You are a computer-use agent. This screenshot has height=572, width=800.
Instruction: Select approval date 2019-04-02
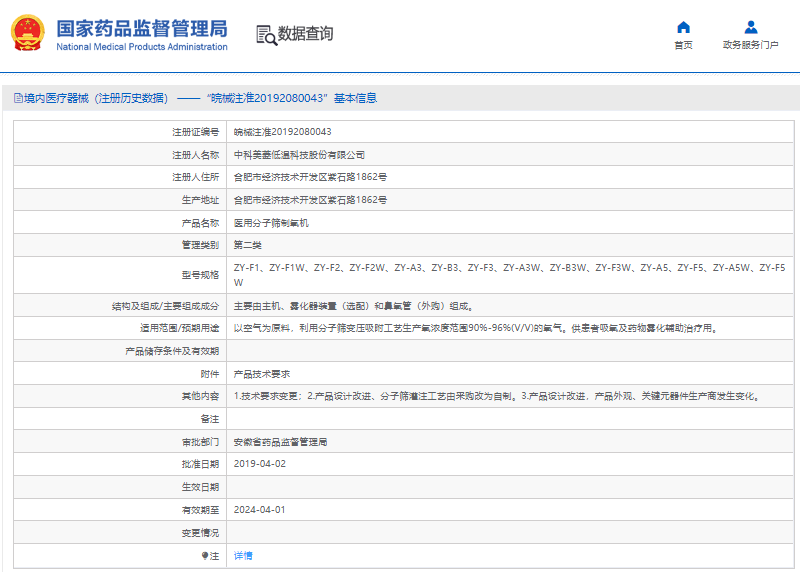pos(260,464)
